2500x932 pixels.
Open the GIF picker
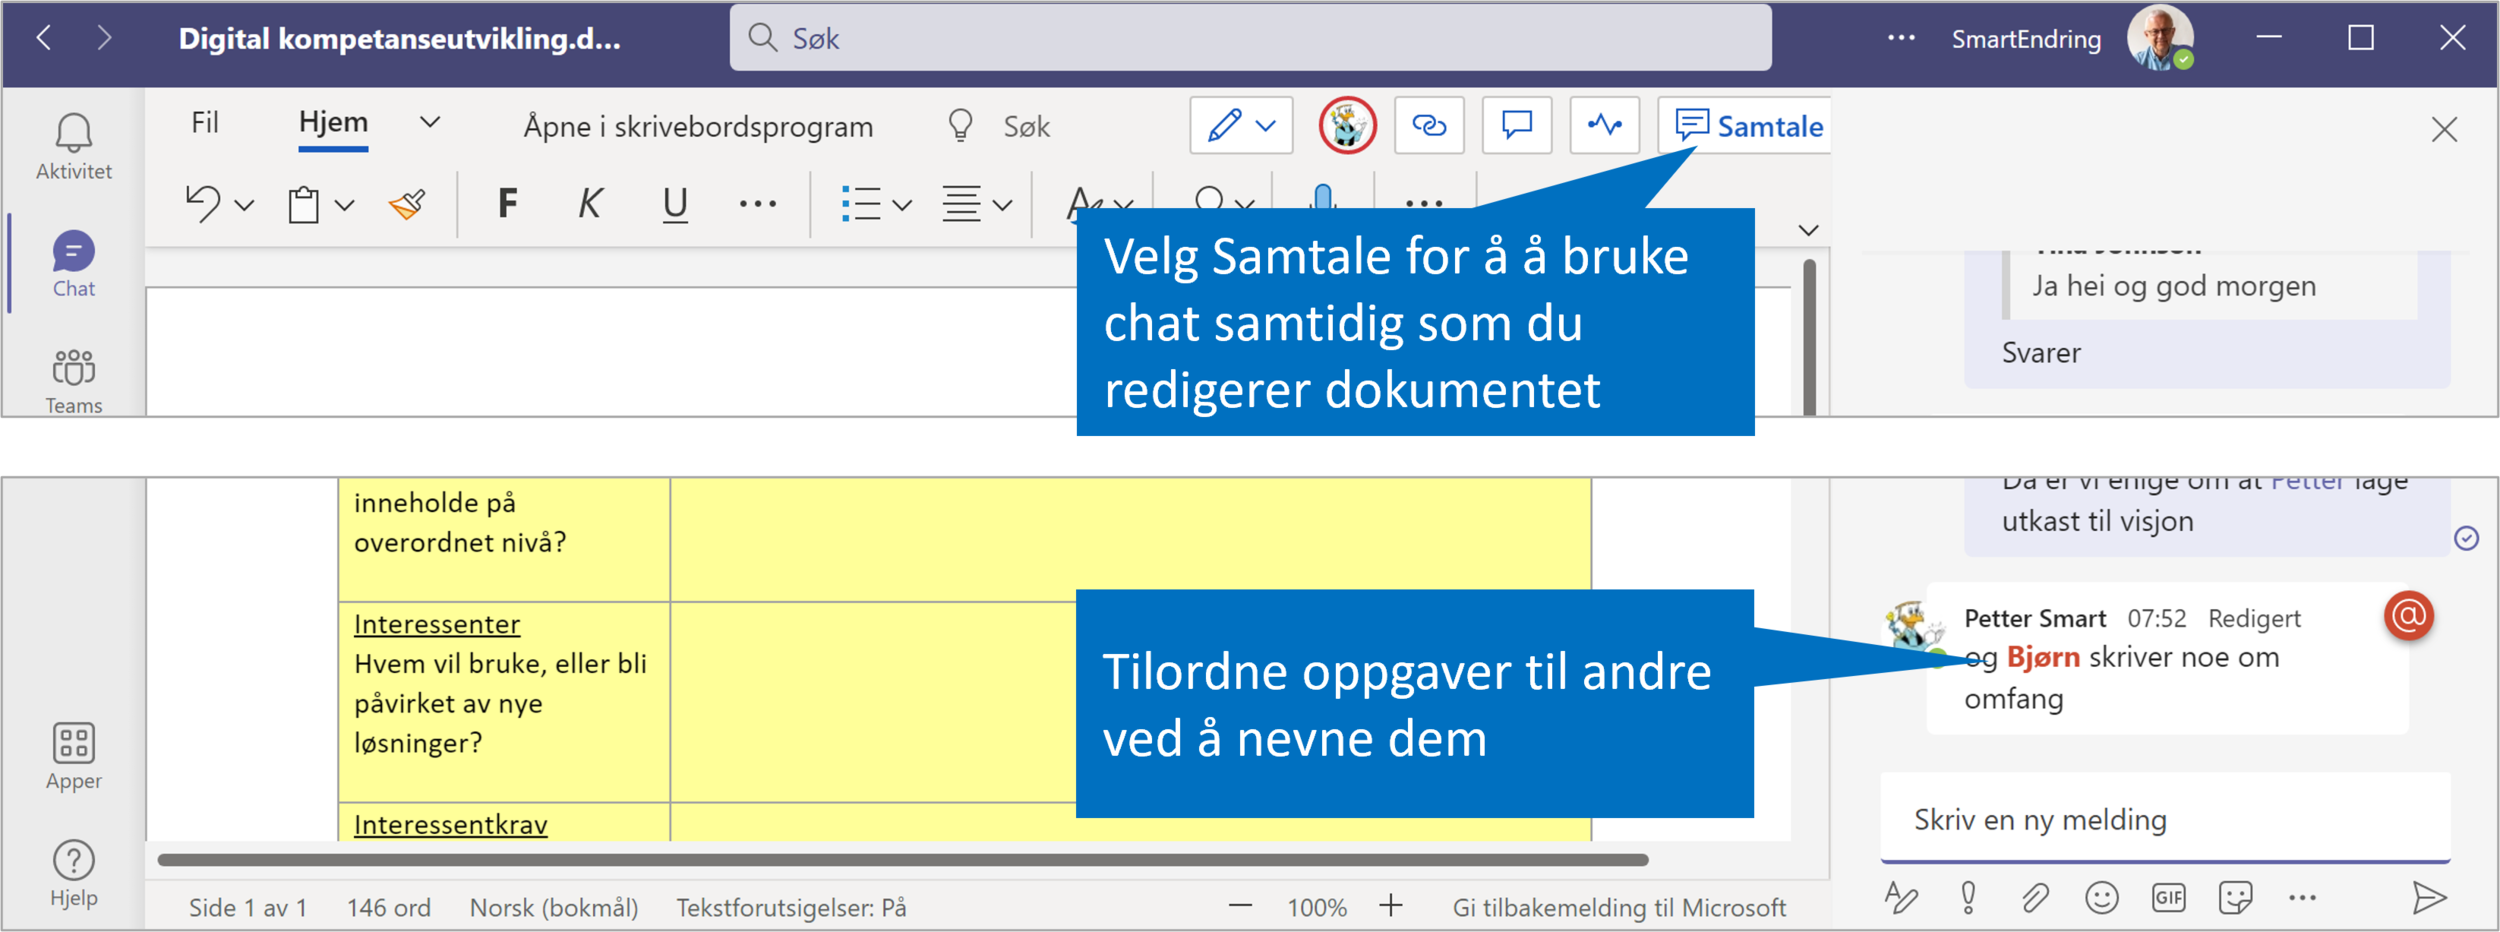pos(2168,897)
